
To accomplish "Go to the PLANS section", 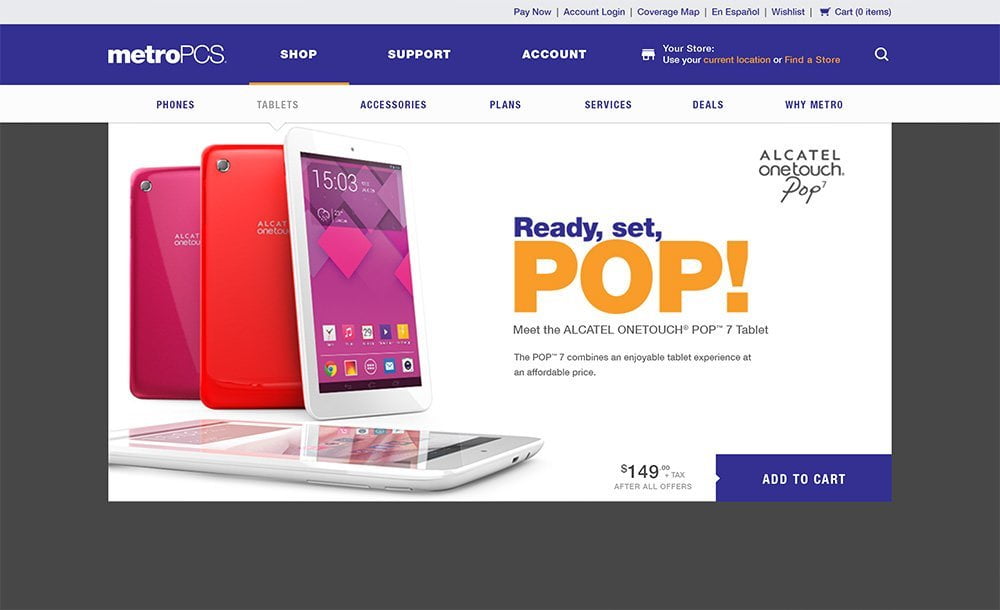I will (505, 105).
